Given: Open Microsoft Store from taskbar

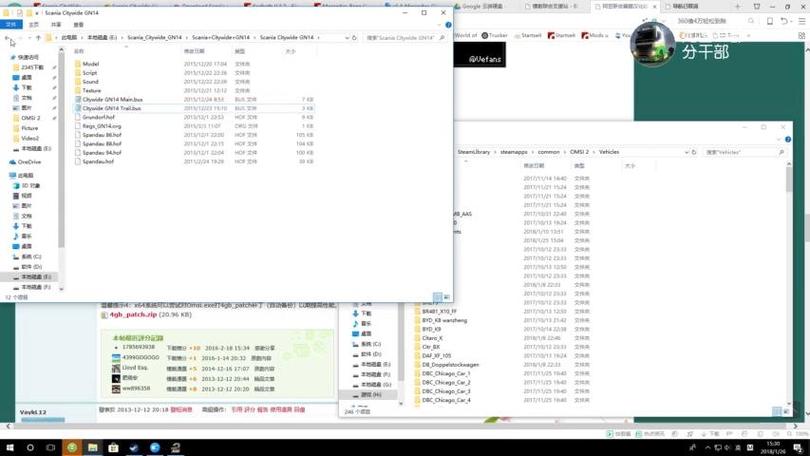Looking at the screenshot, I should [113, 448].
